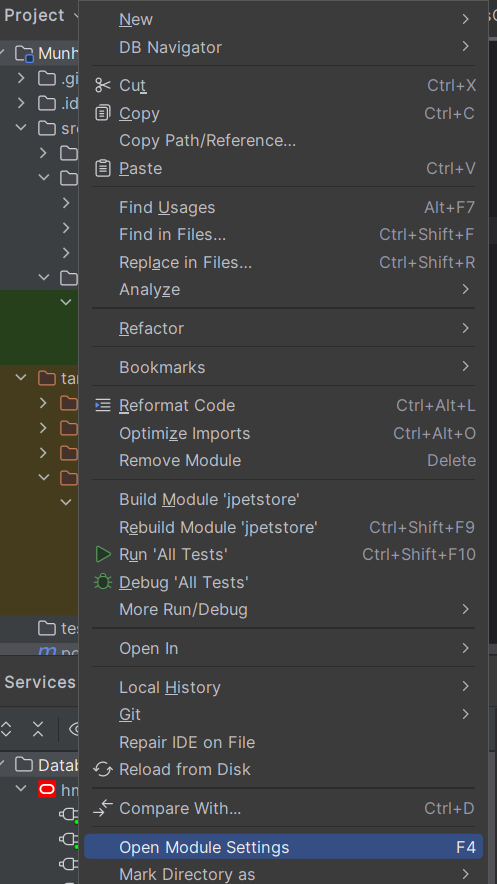Click the Cut scissors icon
This screenshot has width=497, height=884.
click(x=103, y=85)
